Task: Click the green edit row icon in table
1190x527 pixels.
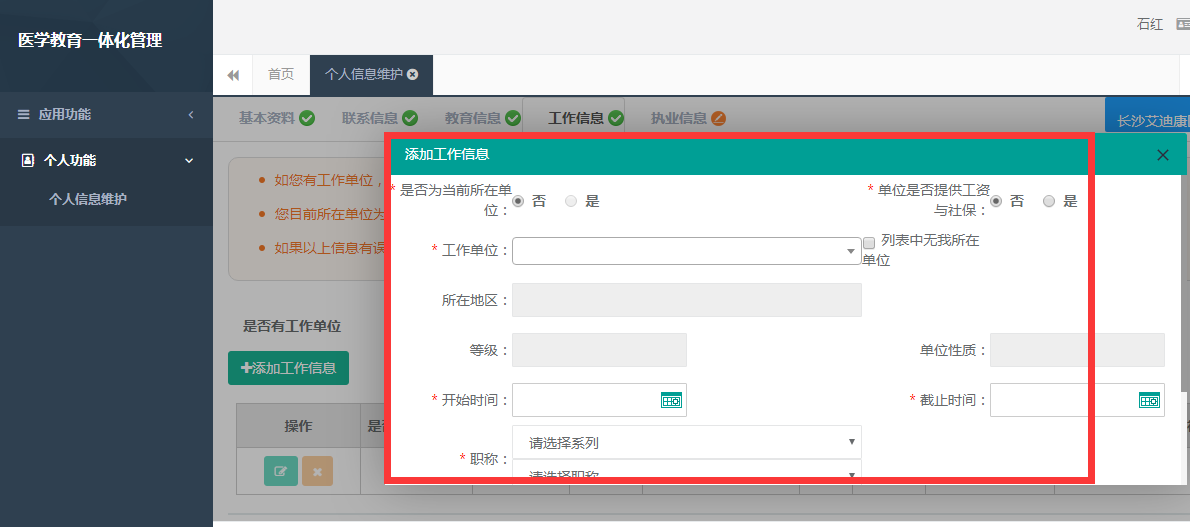Action: [281, 472]
